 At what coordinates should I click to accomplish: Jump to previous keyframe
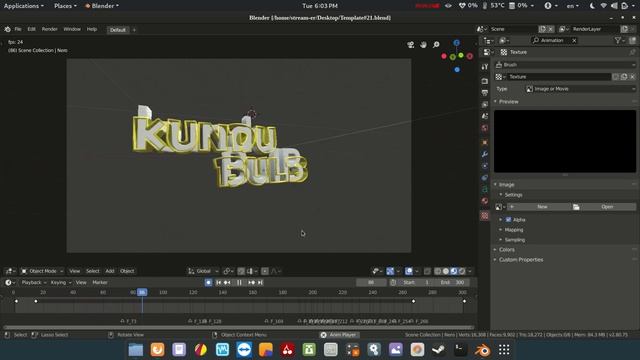click(227, 282)
